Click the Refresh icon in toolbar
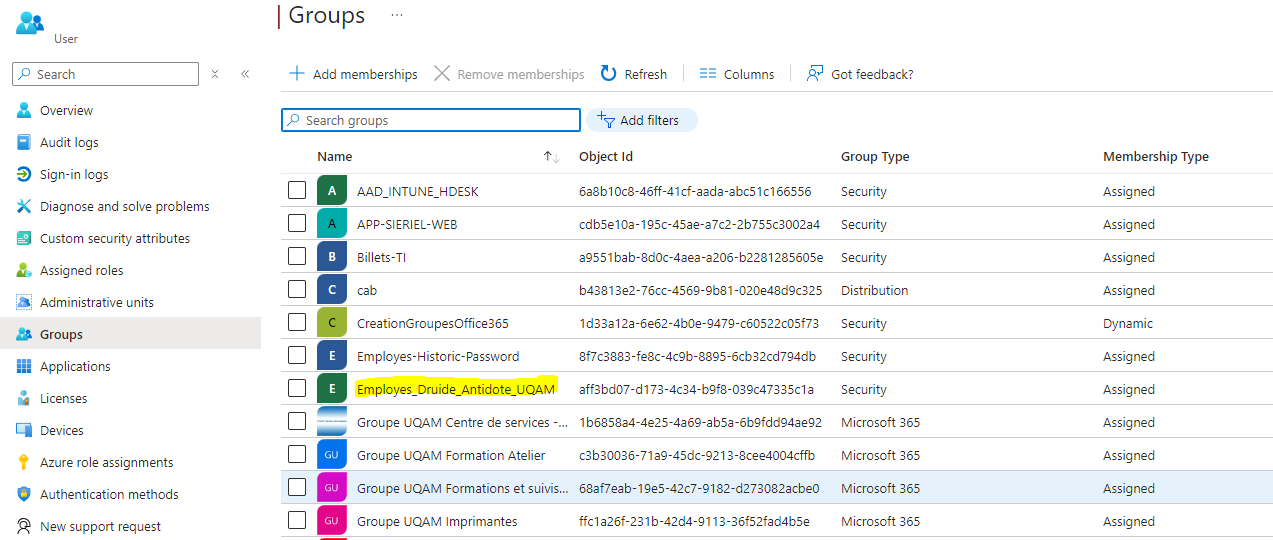 (608, 74)
